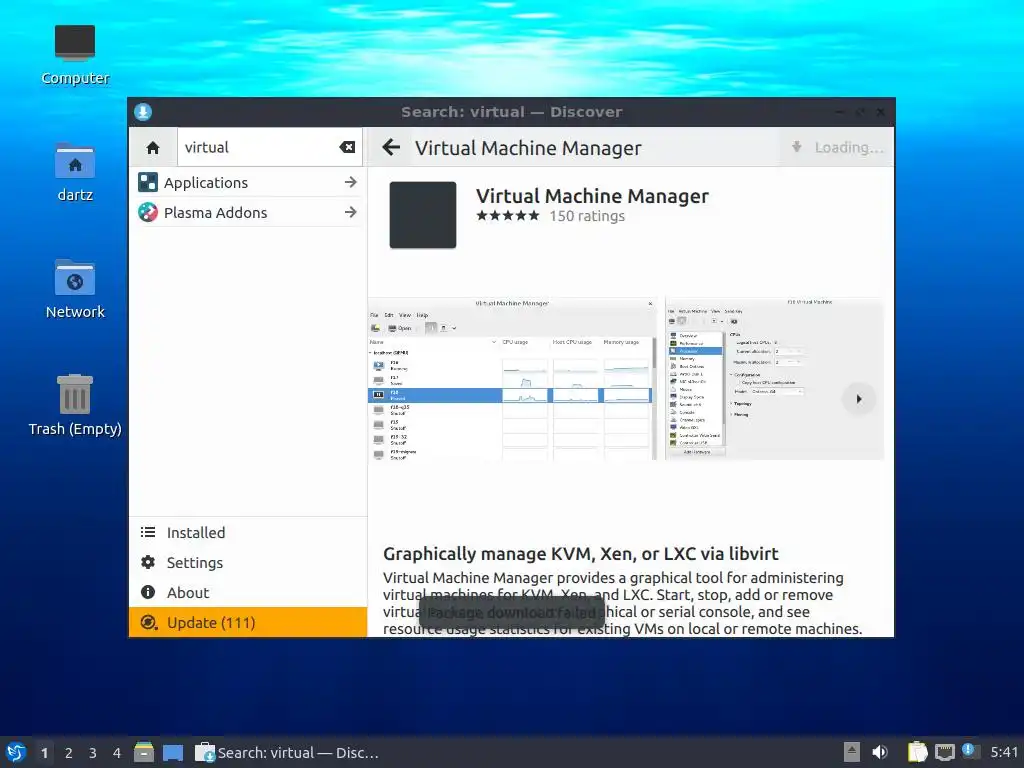Launch file manager from the taskbar
Viewport: 1024px width, 768px height.
pos(144,752)
